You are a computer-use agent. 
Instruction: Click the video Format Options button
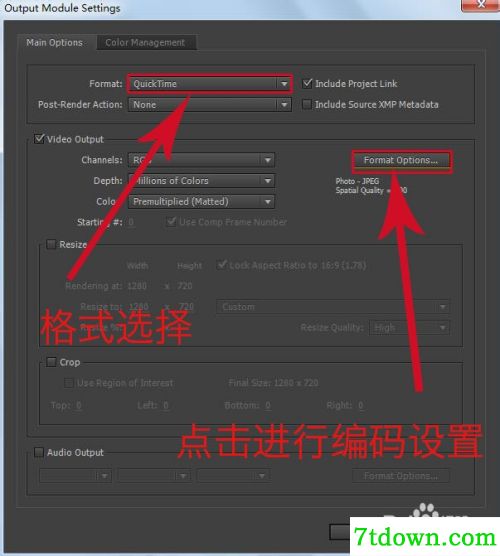(x=401, y=160)
